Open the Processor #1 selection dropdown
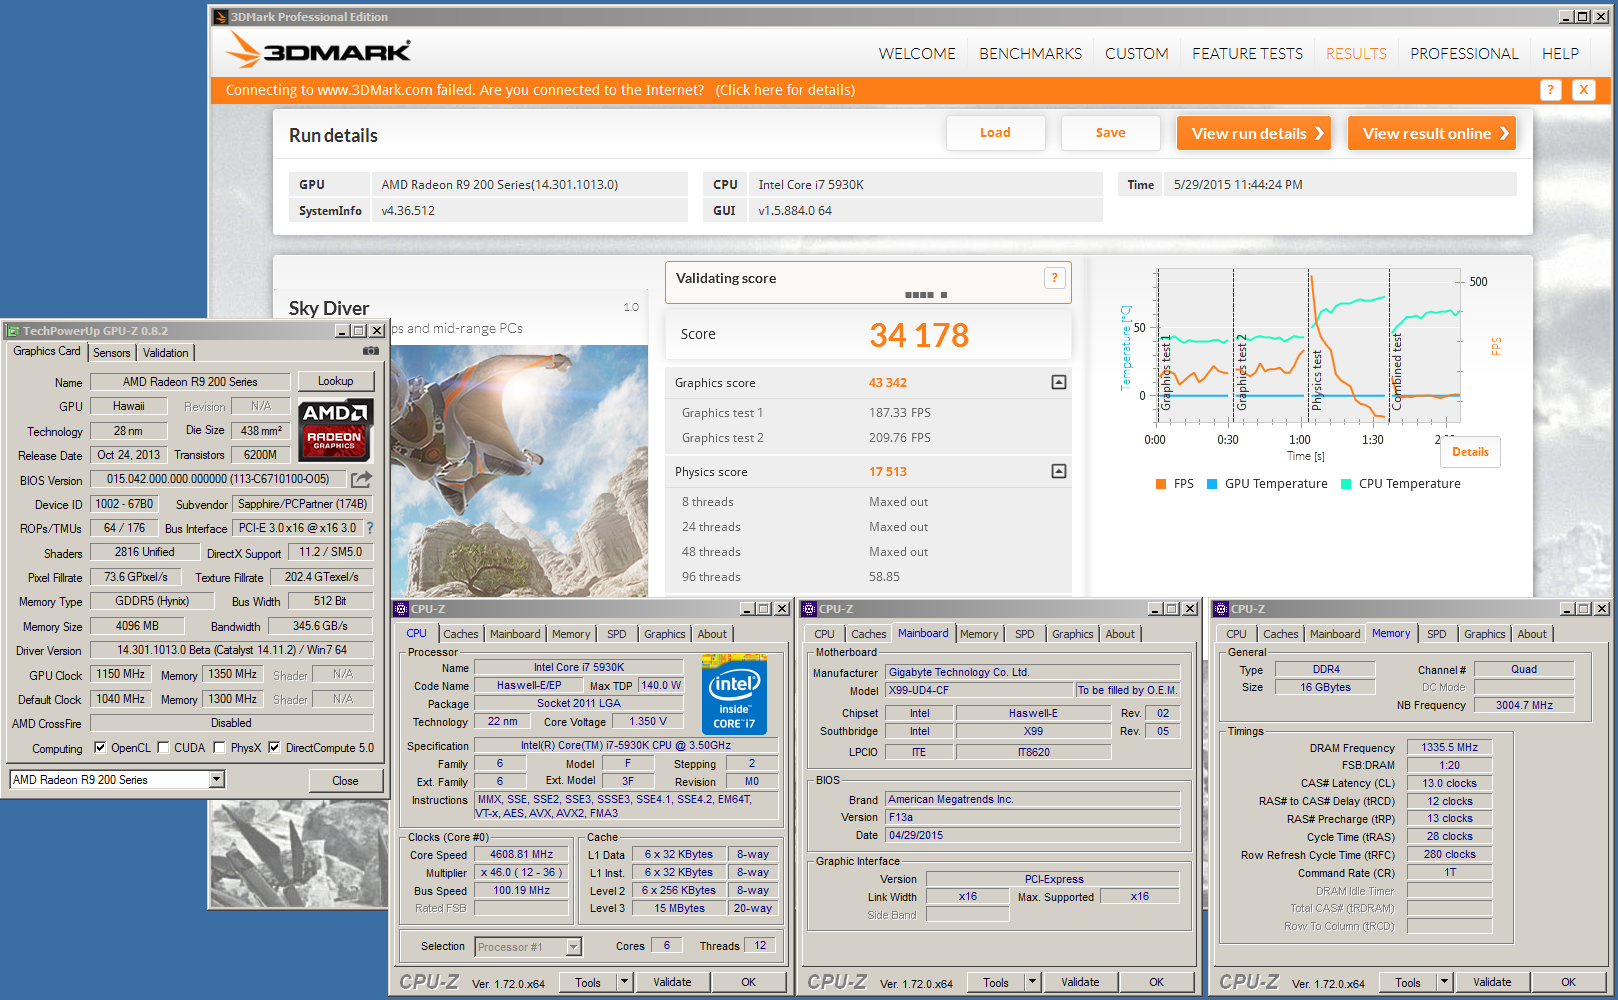 point(574,947)
